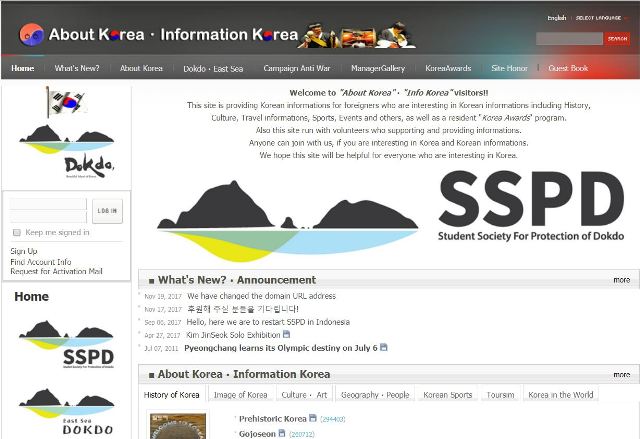Viewport: 640px width, 439px height.
Task: Toggle the Keep me signed in checkbox
Action: click(15, 232)
